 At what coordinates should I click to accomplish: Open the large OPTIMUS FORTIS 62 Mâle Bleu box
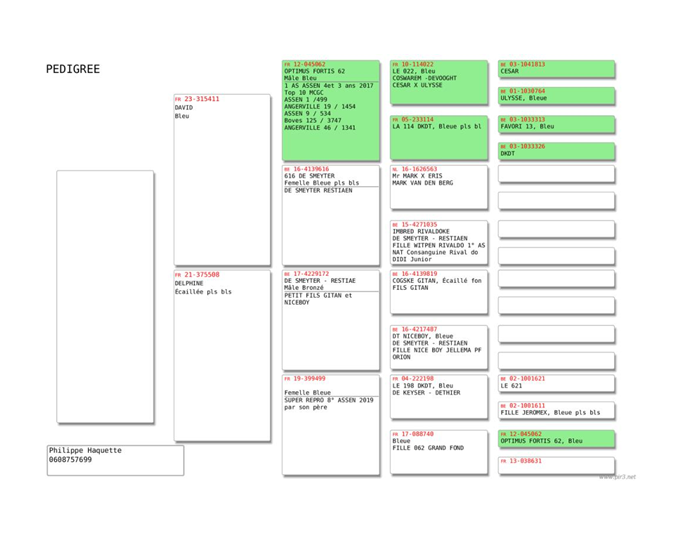tap(331, 110)
